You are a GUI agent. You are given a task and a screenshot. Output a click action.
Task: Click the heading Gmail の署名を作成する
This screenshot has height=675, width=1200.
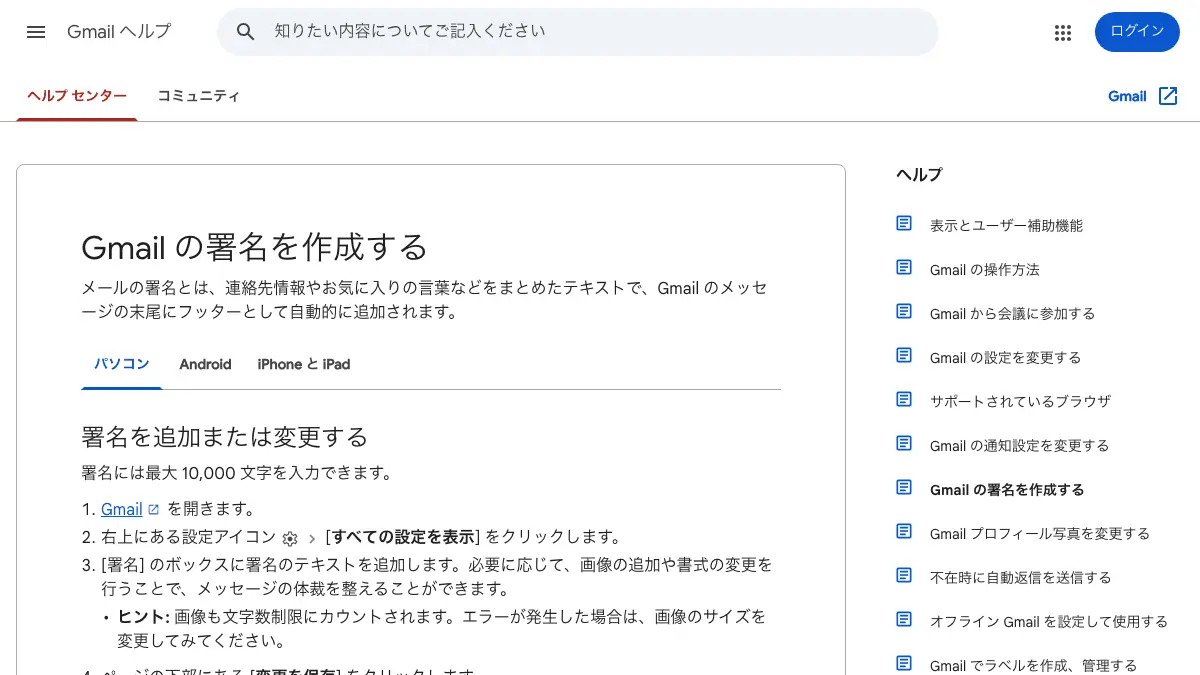(254, 246)
